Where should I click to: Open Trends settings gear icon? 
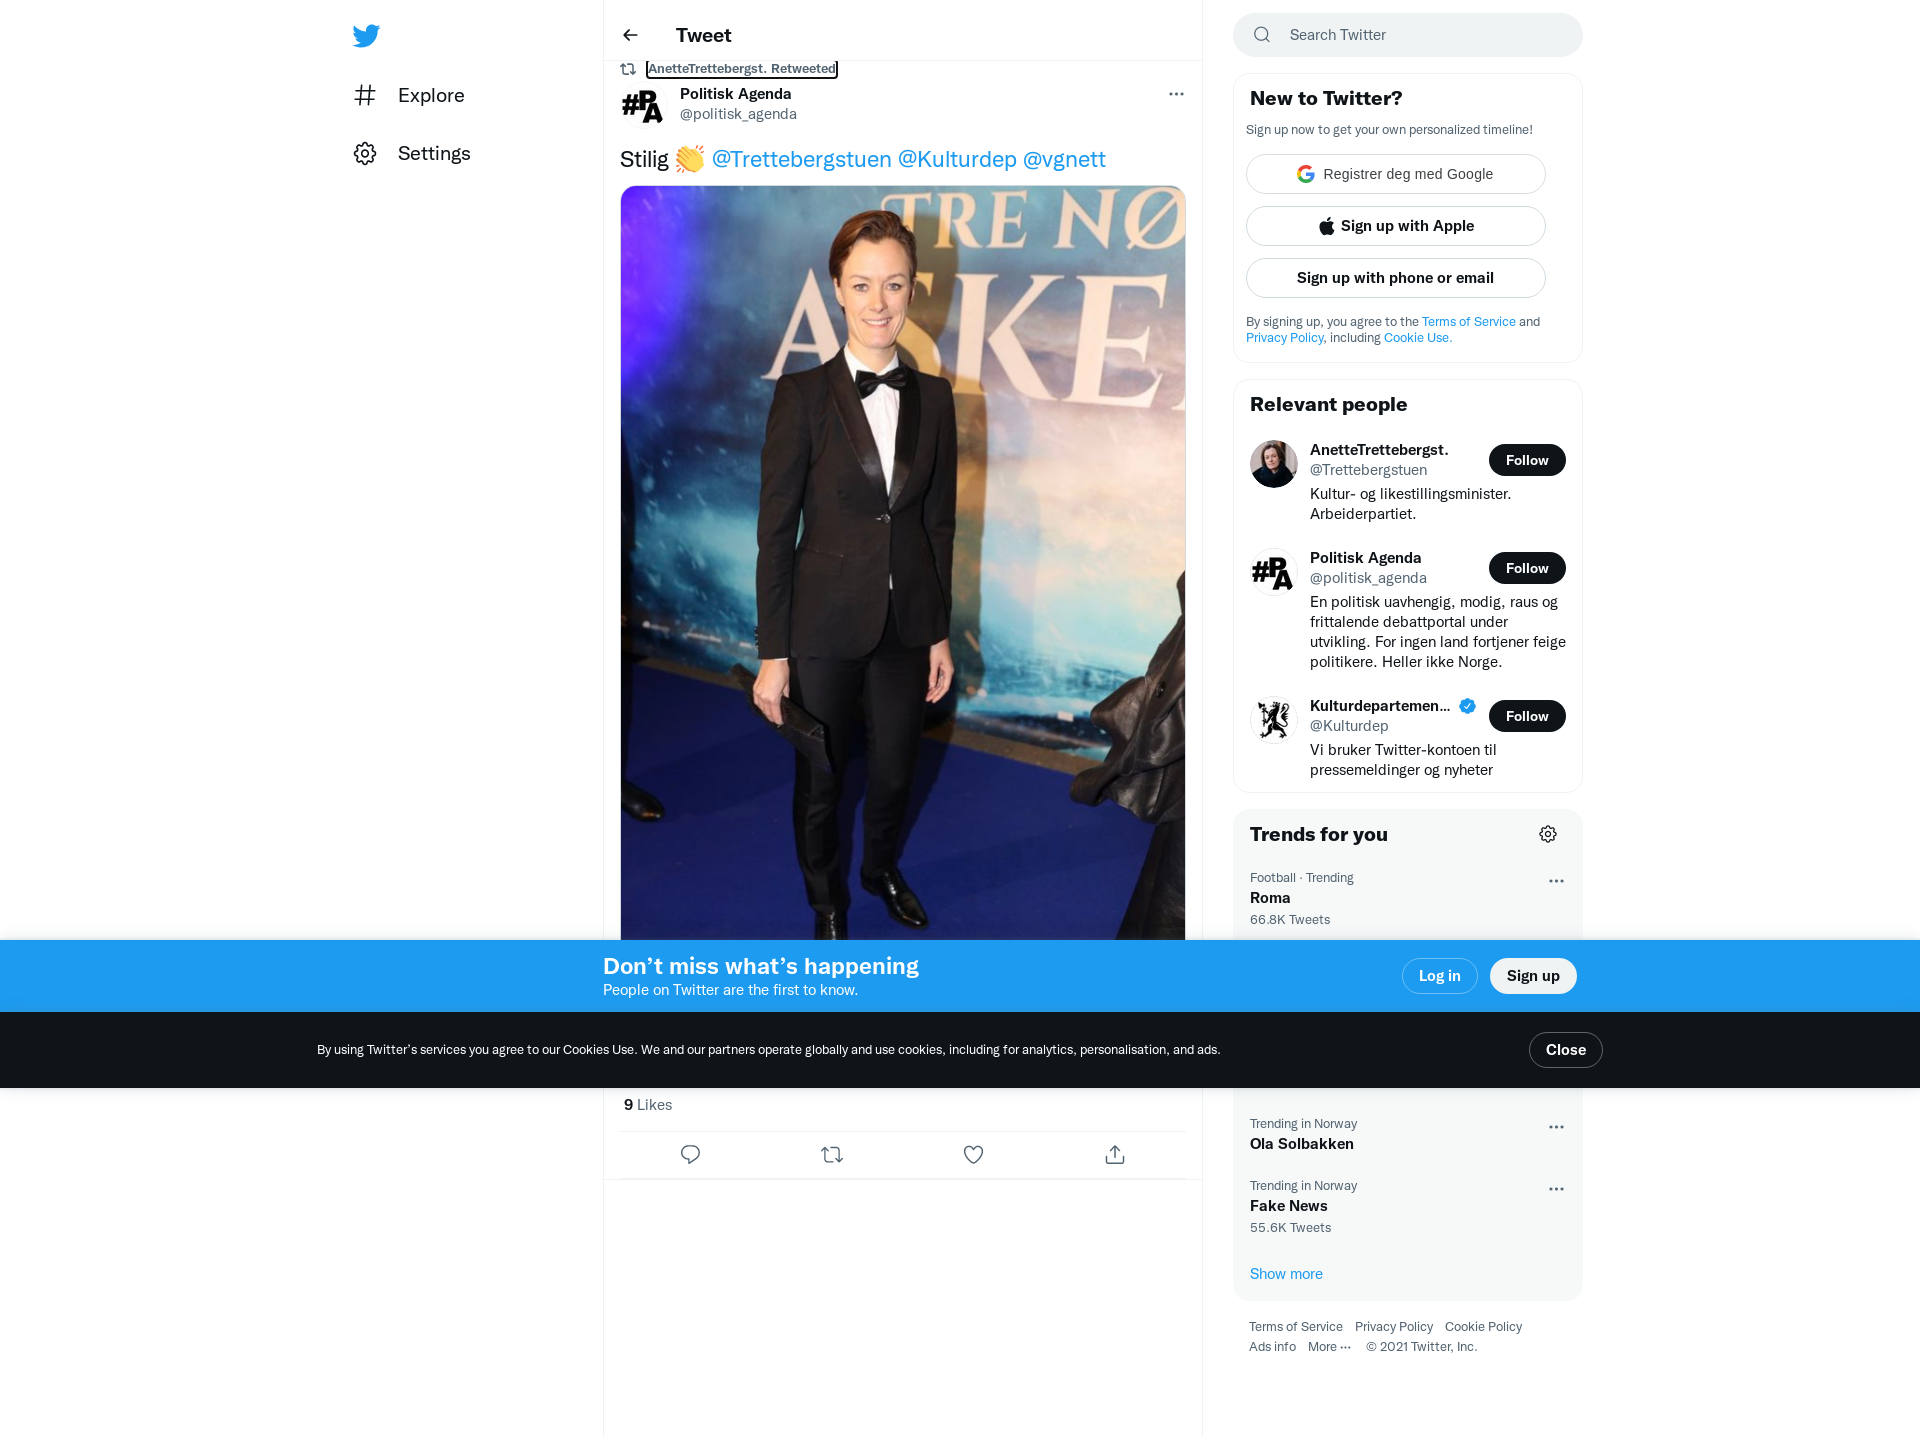(x=1548, y=834)
